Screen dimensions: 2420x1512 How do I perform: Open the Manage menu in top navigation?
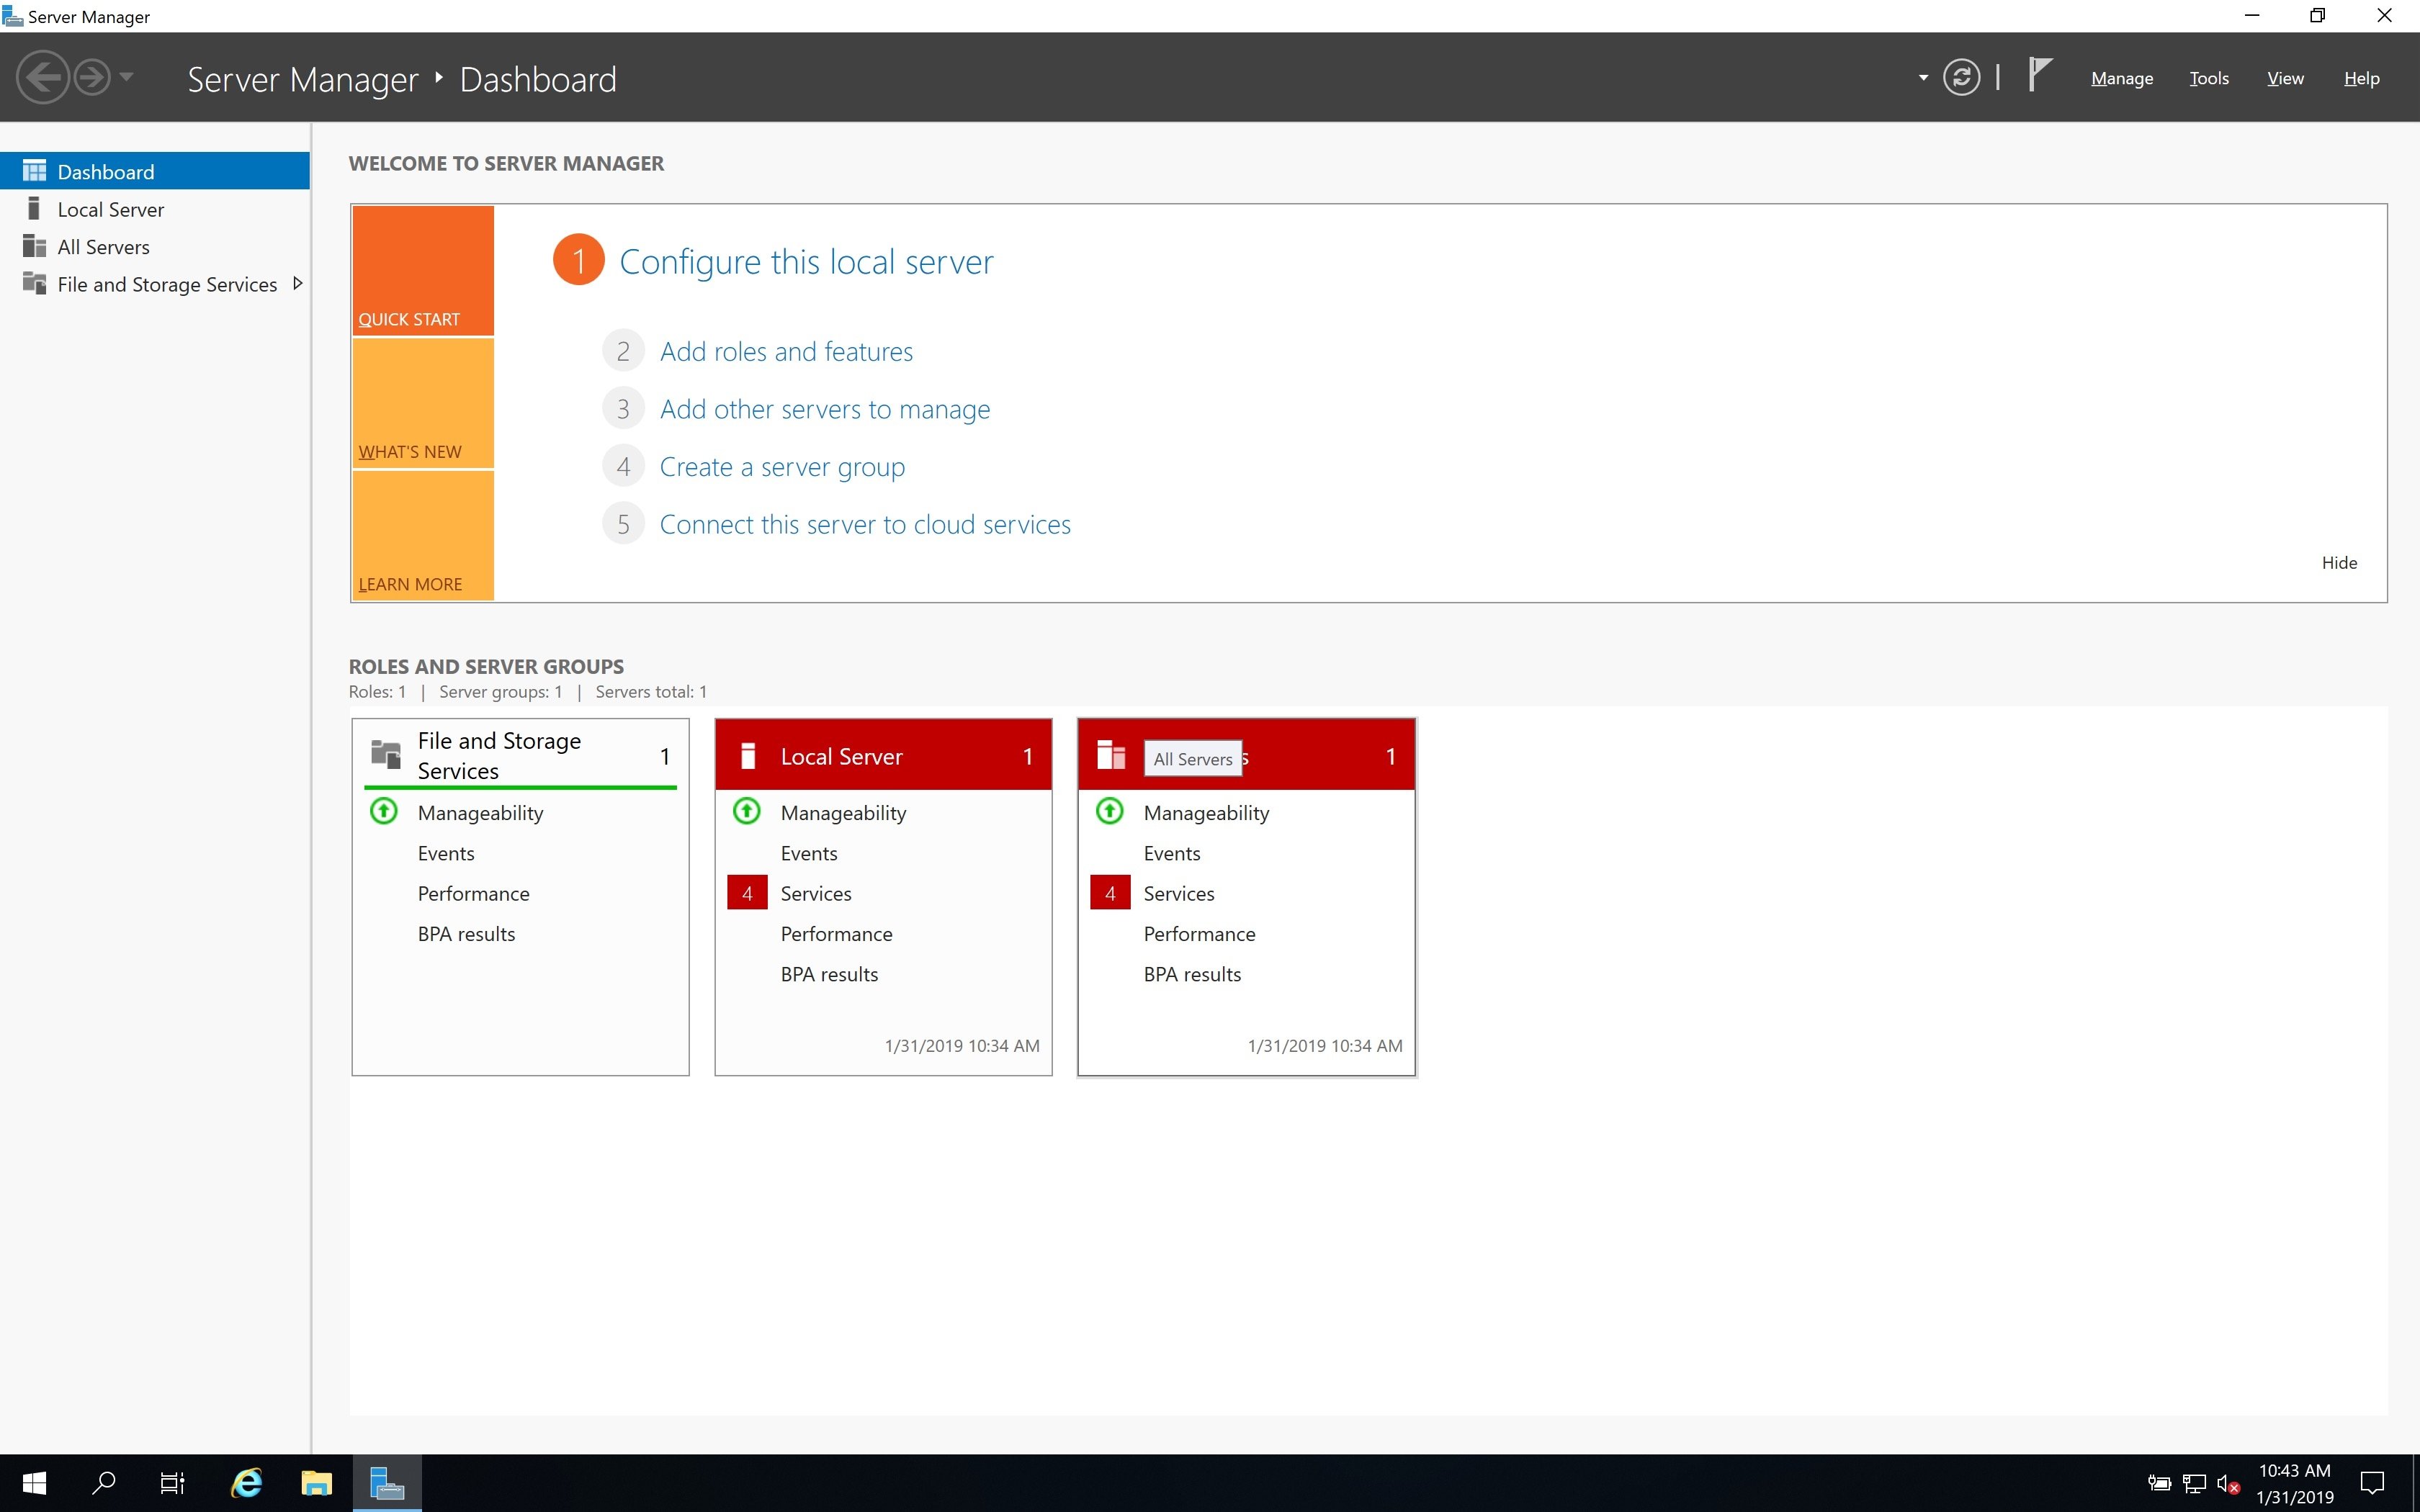click(2122, 76)
